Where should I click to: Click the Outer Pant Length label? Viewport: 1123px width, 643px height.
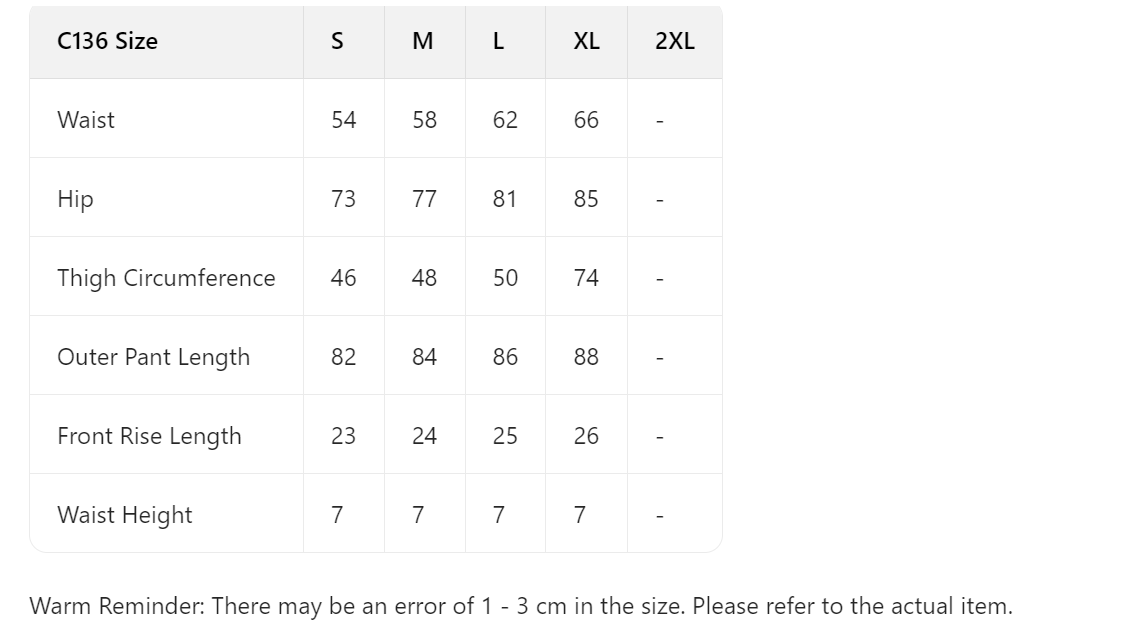pos(154,357)
